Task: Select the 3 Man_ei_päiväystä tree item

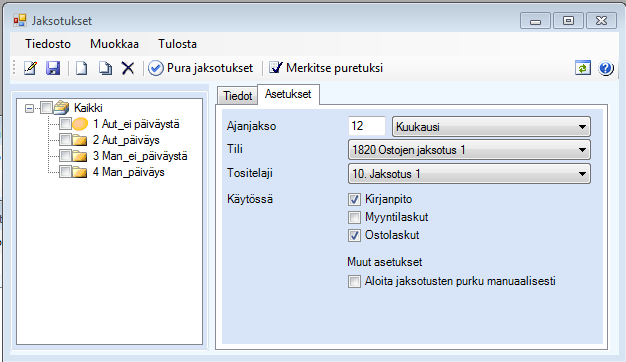Action: (x=140, y=156)
